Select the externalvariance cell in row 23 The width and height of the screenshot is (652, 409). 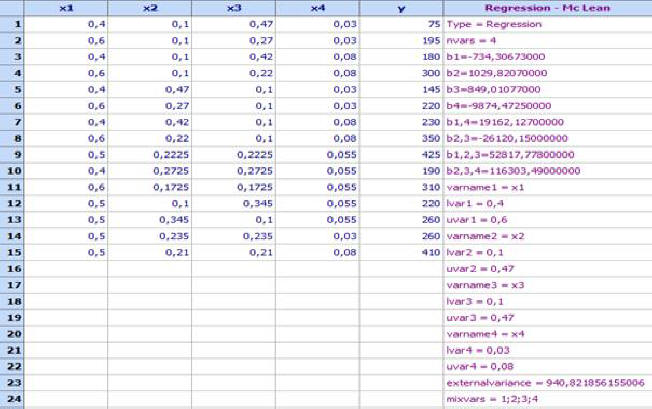[x=547, y=384]
